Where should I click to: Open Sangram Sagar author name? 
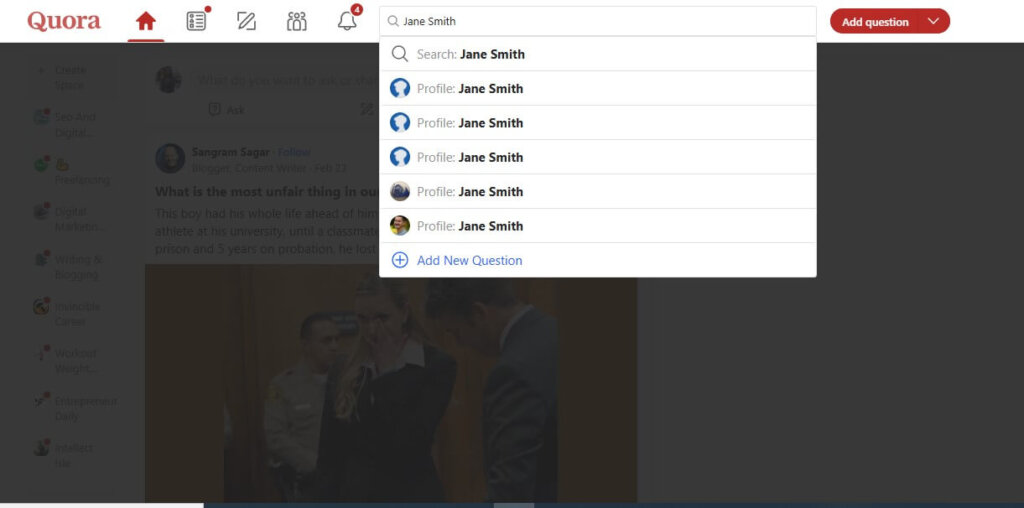tap(231, 152)
